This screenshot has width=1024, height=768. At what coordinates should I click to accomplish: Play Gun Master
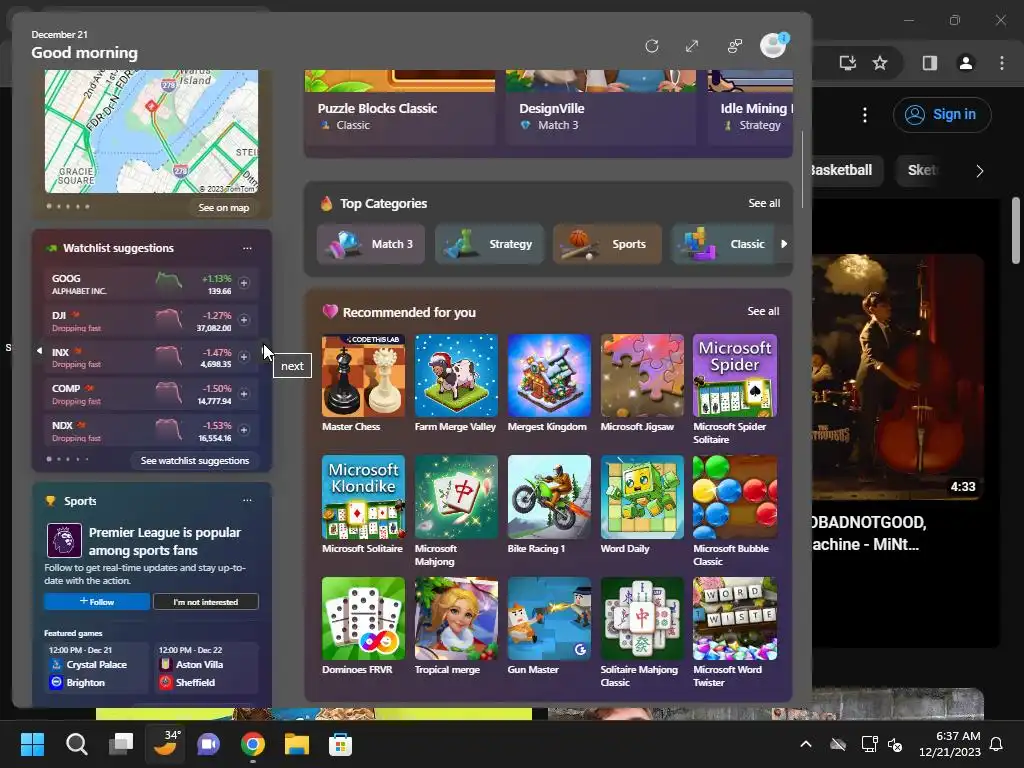(x=549, y=626)
